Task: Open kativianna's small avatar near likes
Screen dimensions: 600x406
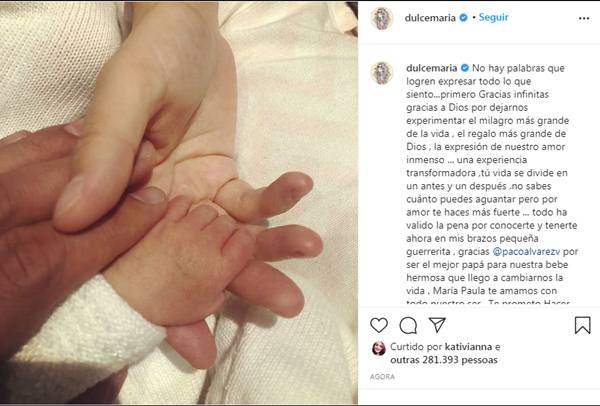Action: pyautogui.click(x=379, y=348)
